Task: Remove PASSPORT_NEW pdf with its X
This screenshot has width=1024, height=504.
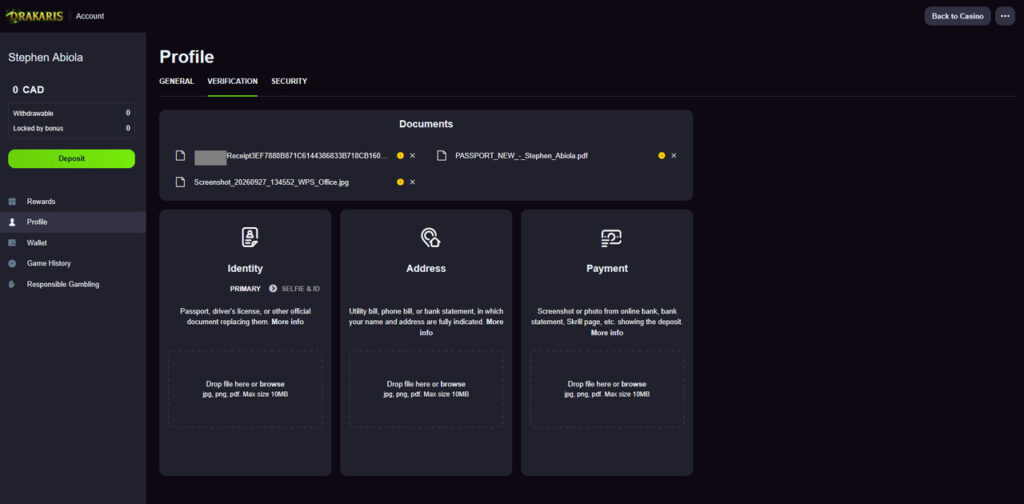Action: pos(674,155)
